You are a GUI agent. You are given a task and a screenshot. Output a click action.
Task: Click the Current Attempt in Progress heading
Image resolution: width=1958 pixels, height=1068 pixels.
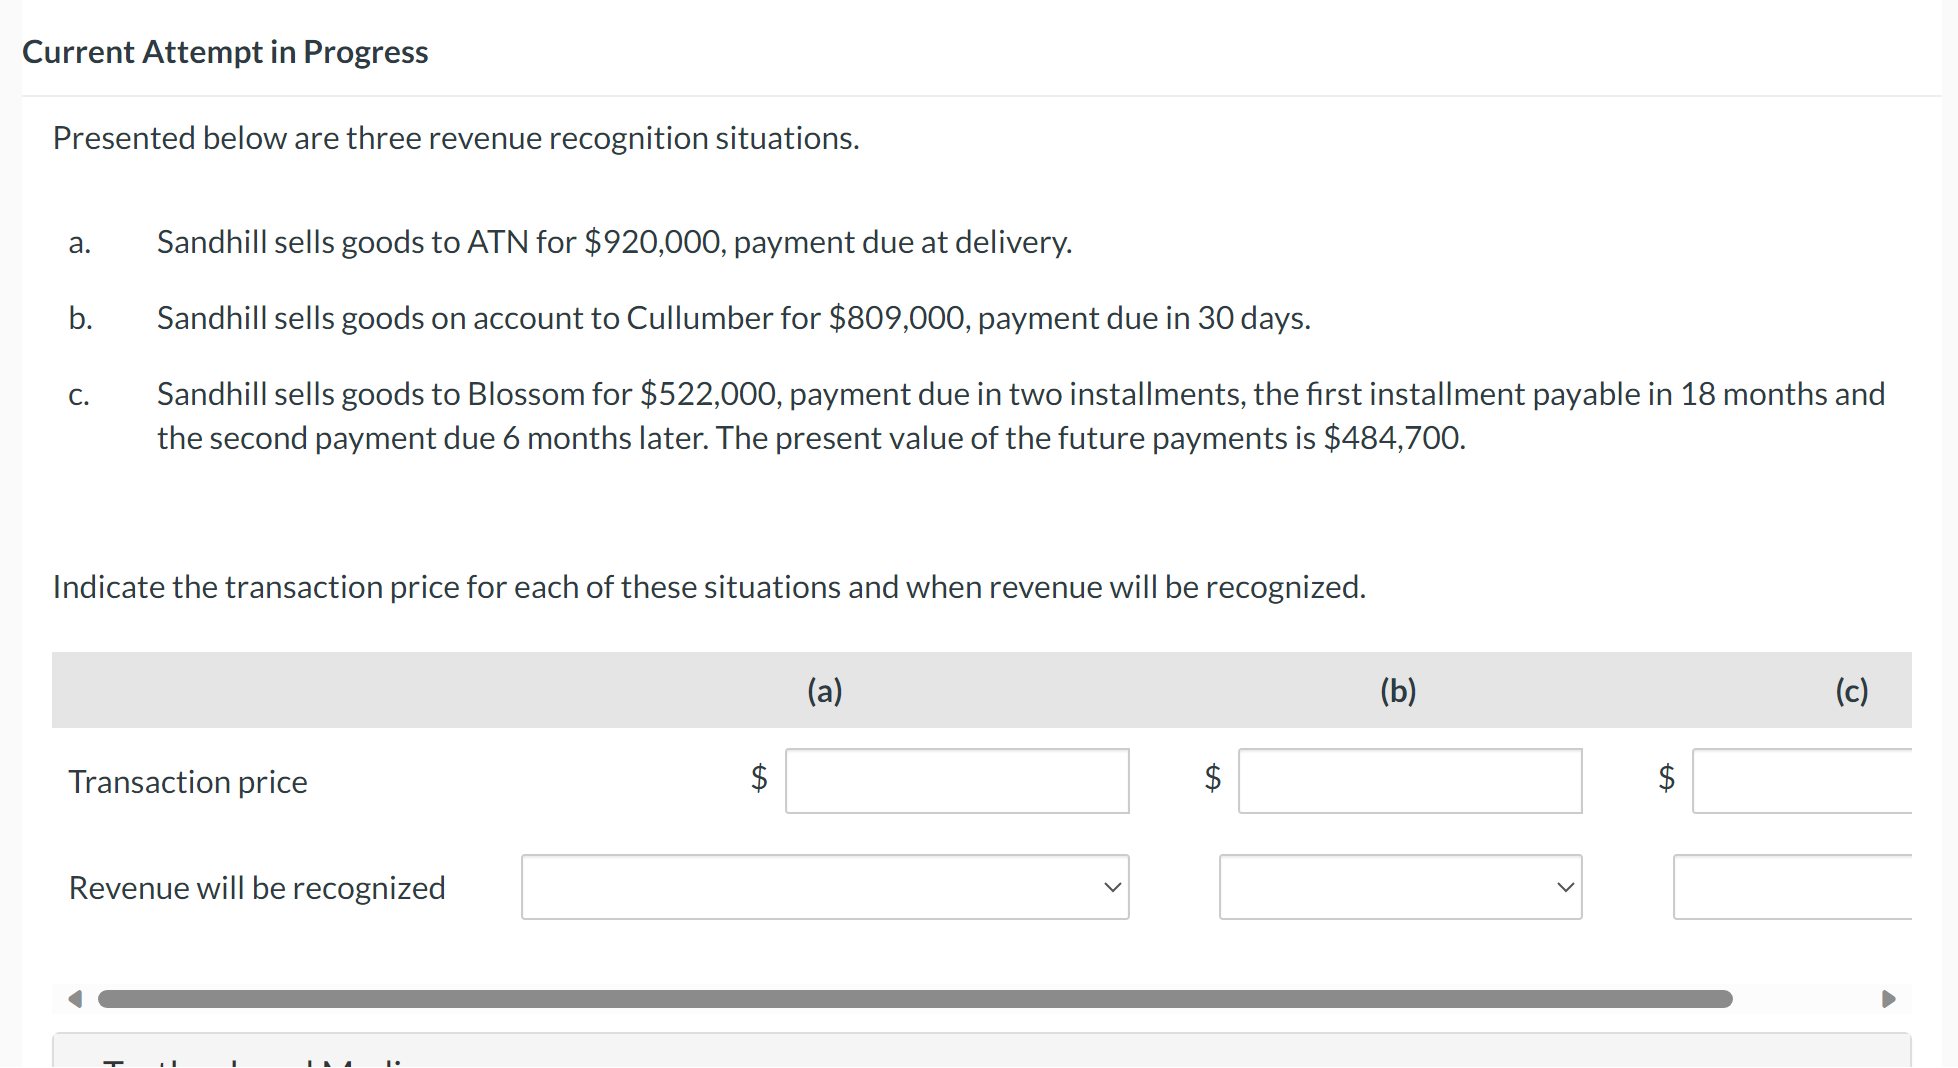225,51
